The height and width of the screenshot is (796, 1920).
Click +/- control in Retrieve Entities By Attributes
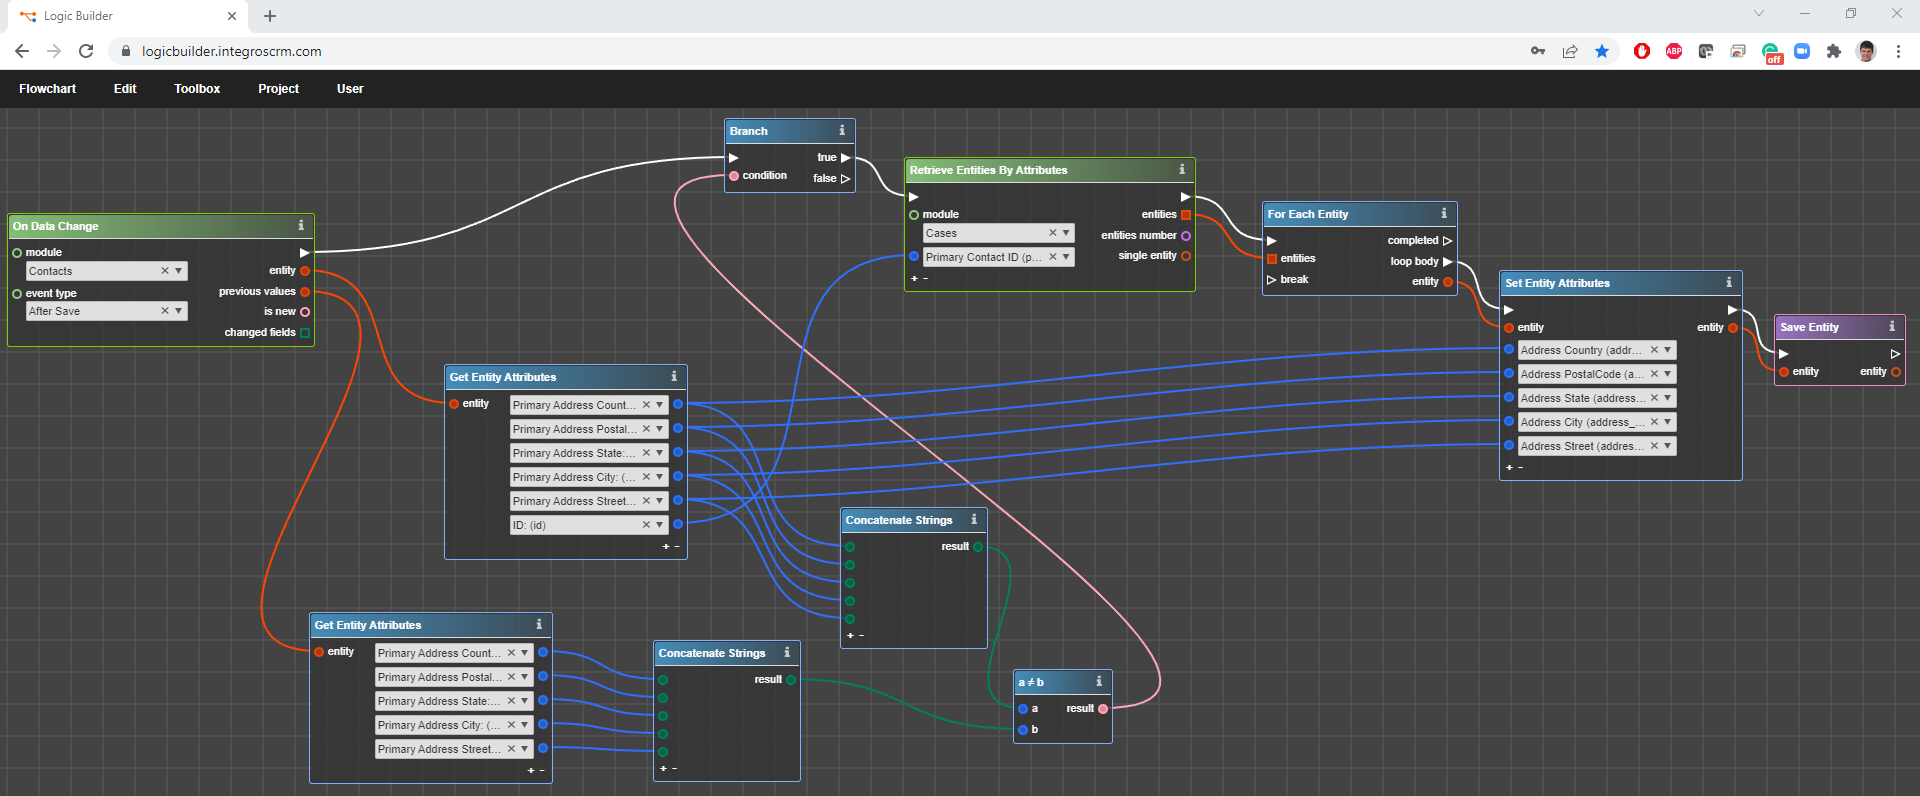point(920,279)
